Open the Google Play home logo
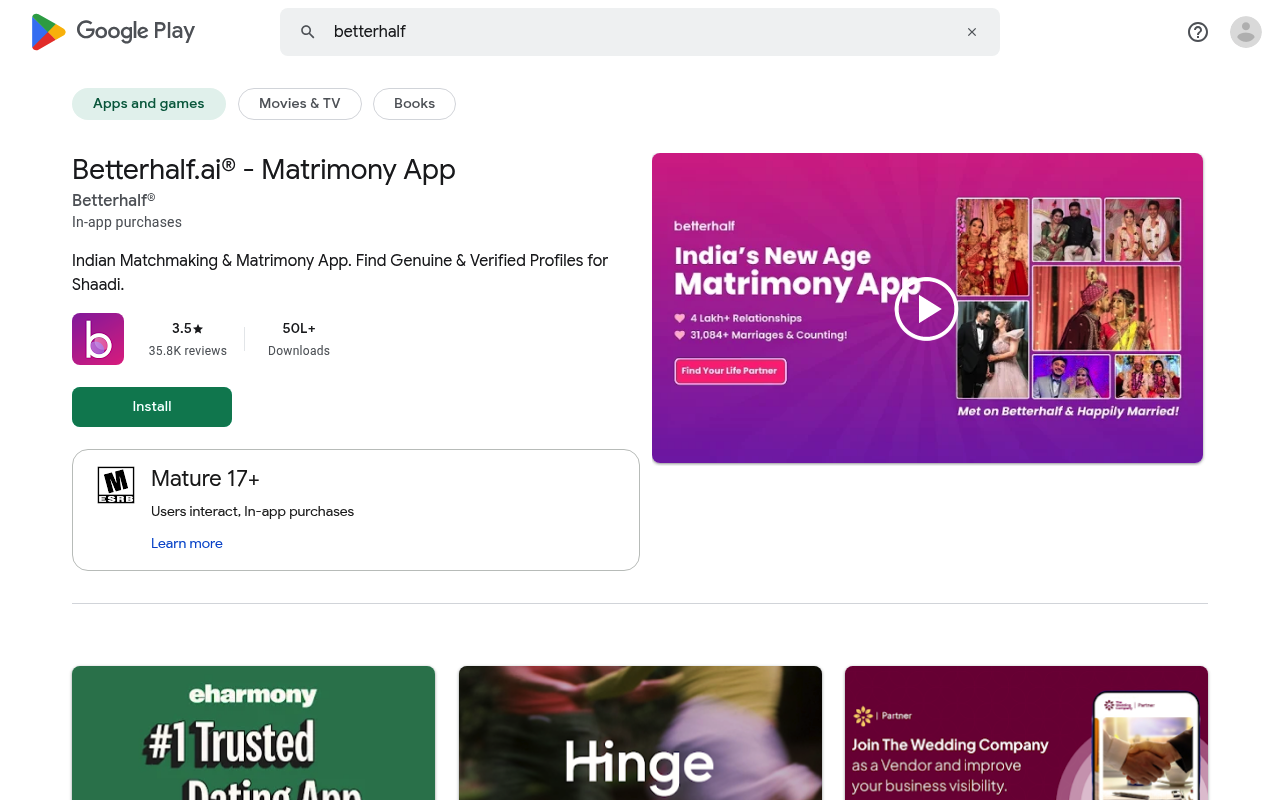The height and width of the screenshot is (800, 1280). point(113,32)
